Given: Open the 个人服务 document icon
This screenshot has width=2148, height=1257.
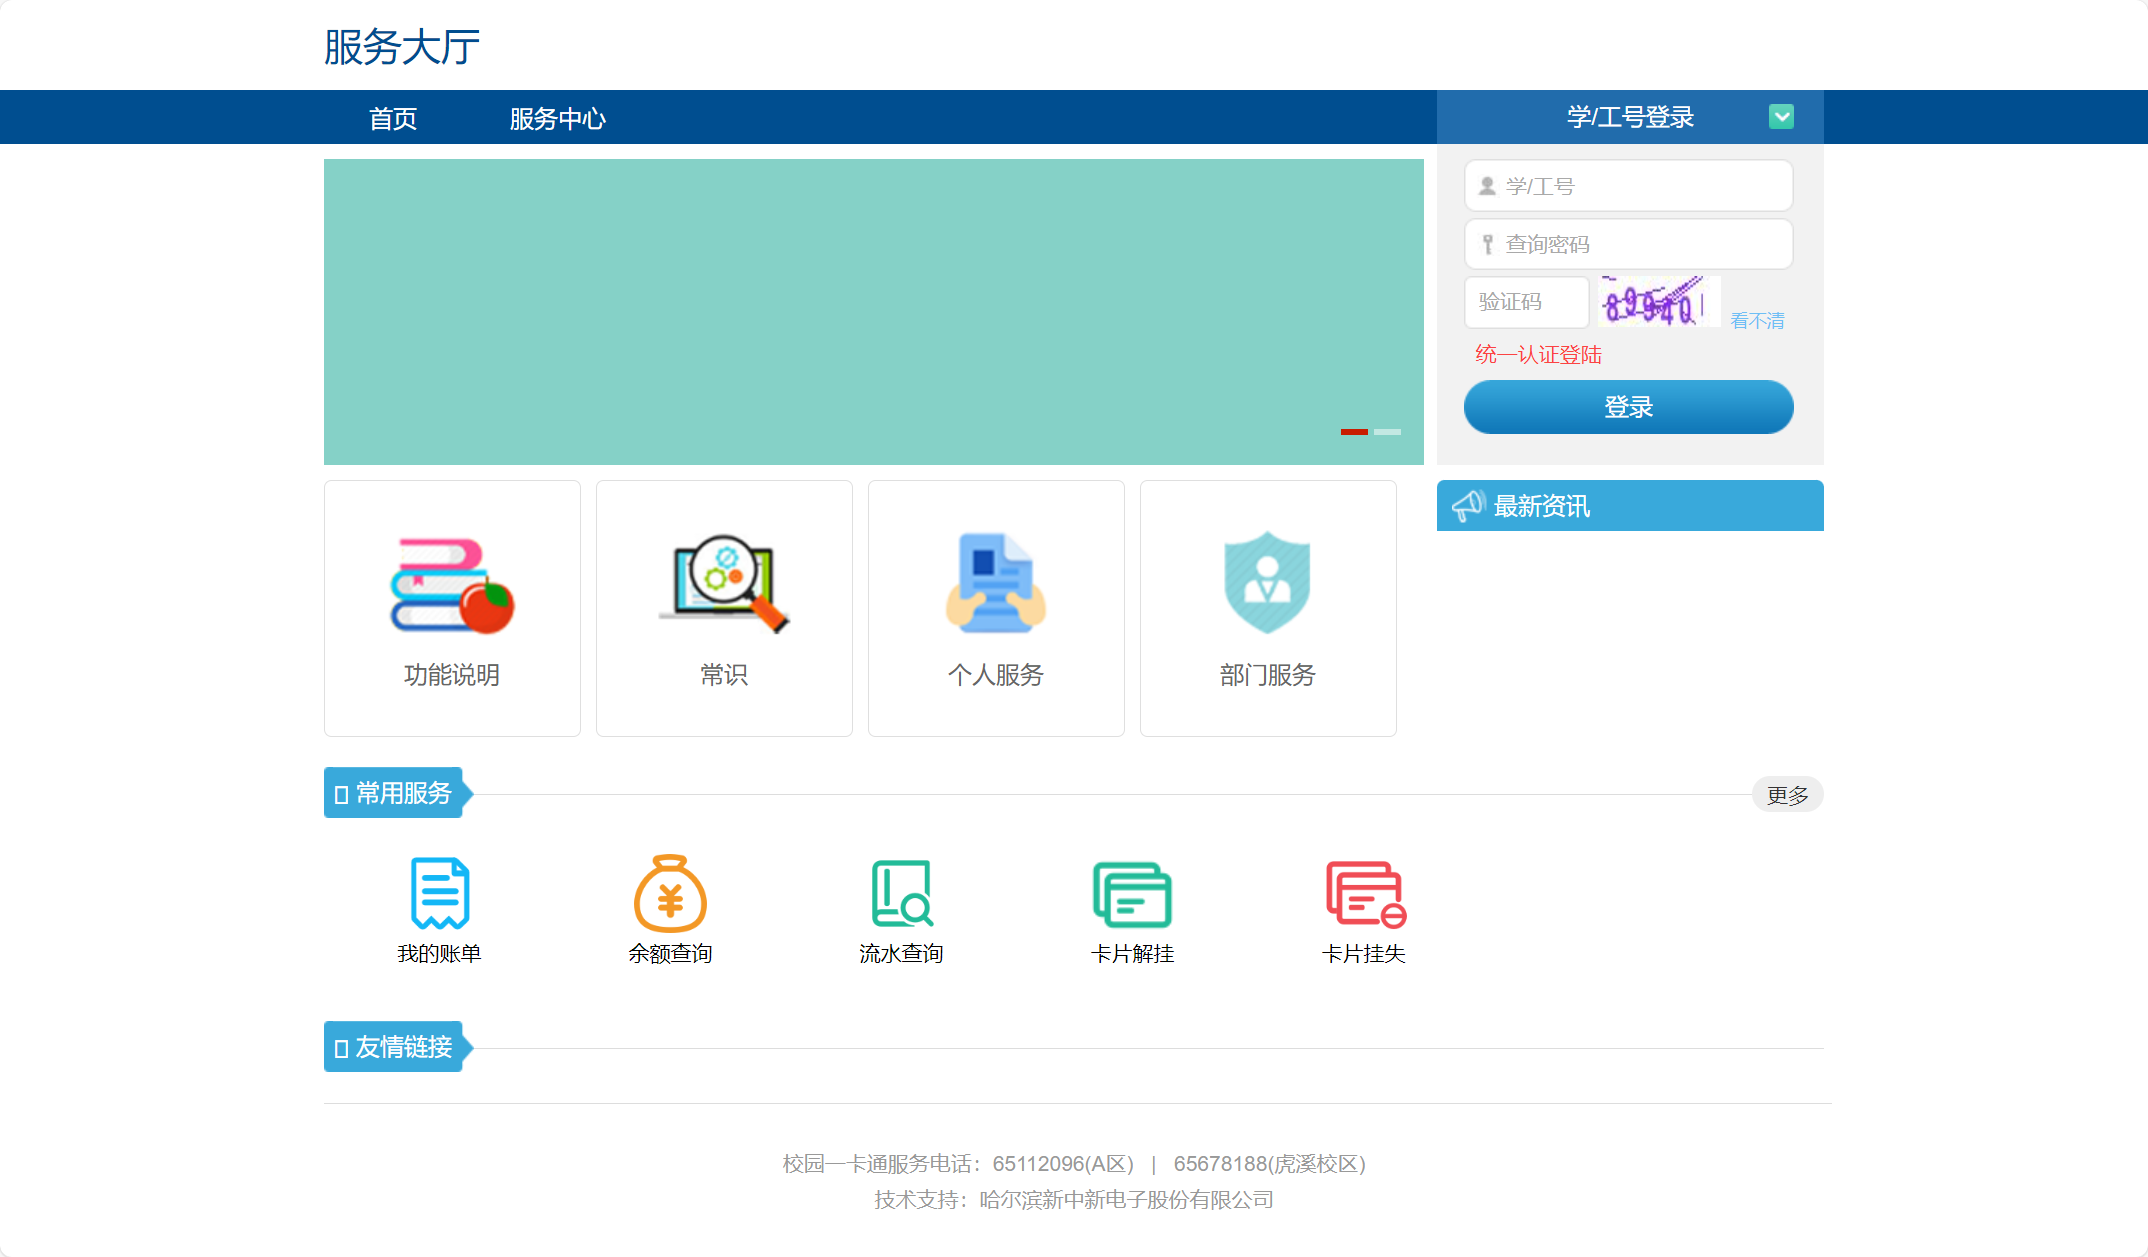Looking at the screenshot, I should [996, 584].
